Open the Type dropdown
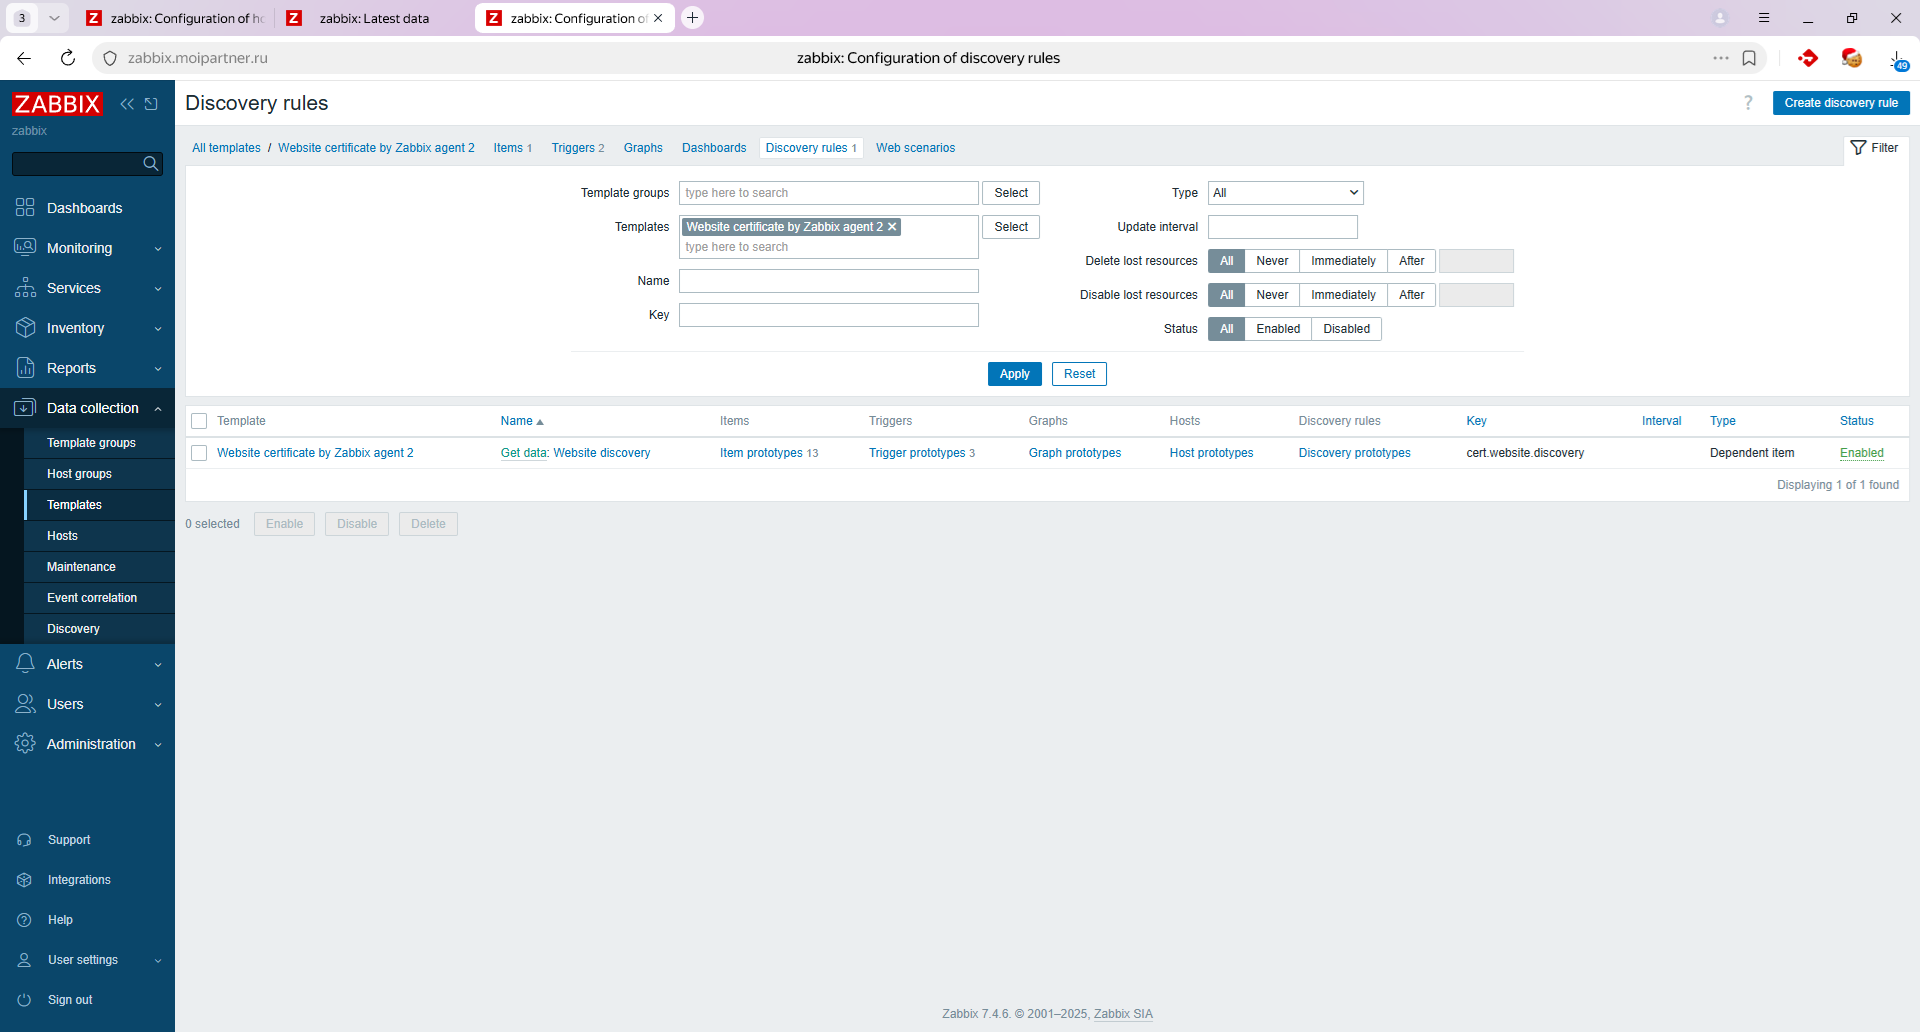Image resolution: width=1920 pixels, height=1032 pixels. [x=1285, y=193]
